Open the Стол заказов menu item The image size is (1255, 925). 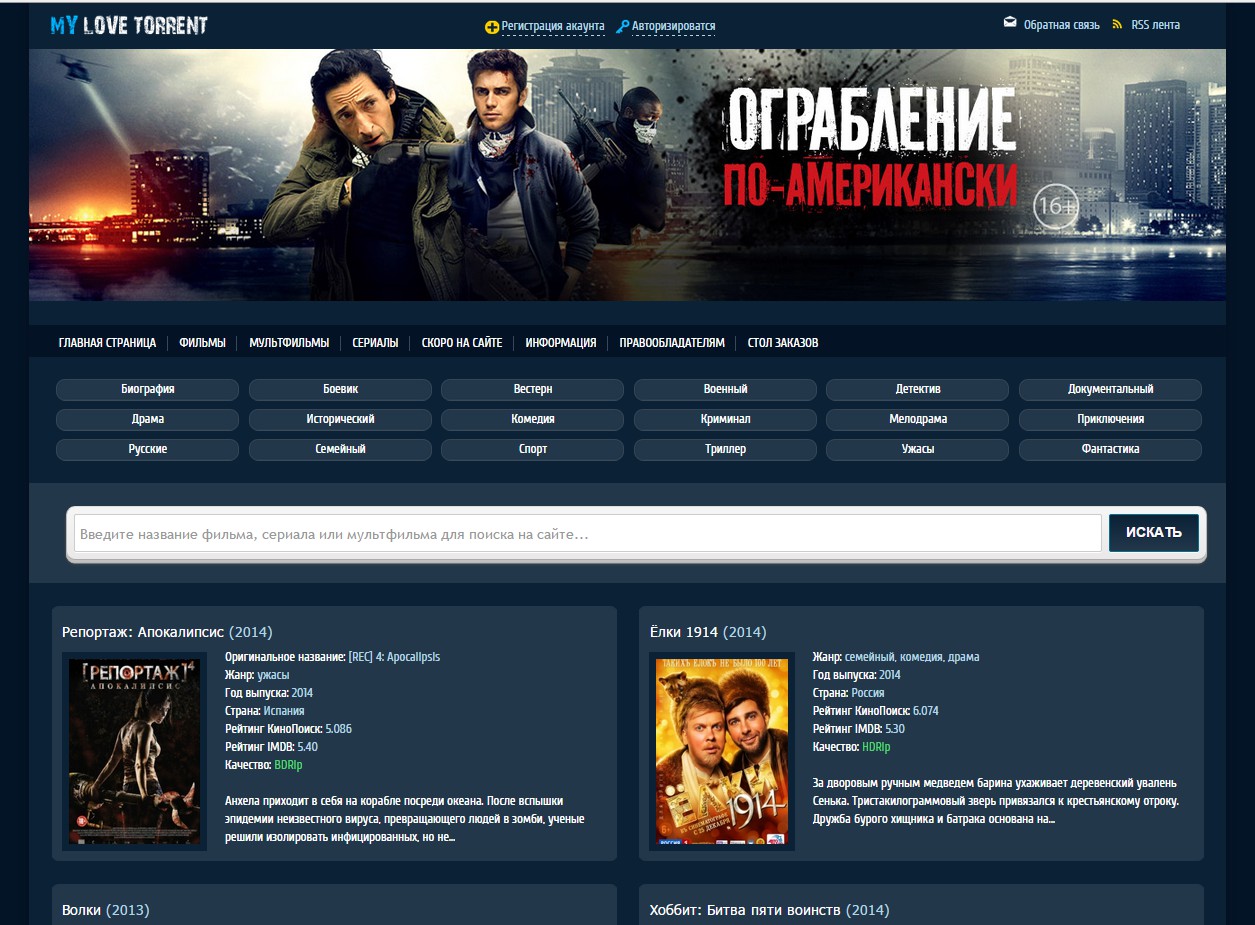tap(783, 343)
